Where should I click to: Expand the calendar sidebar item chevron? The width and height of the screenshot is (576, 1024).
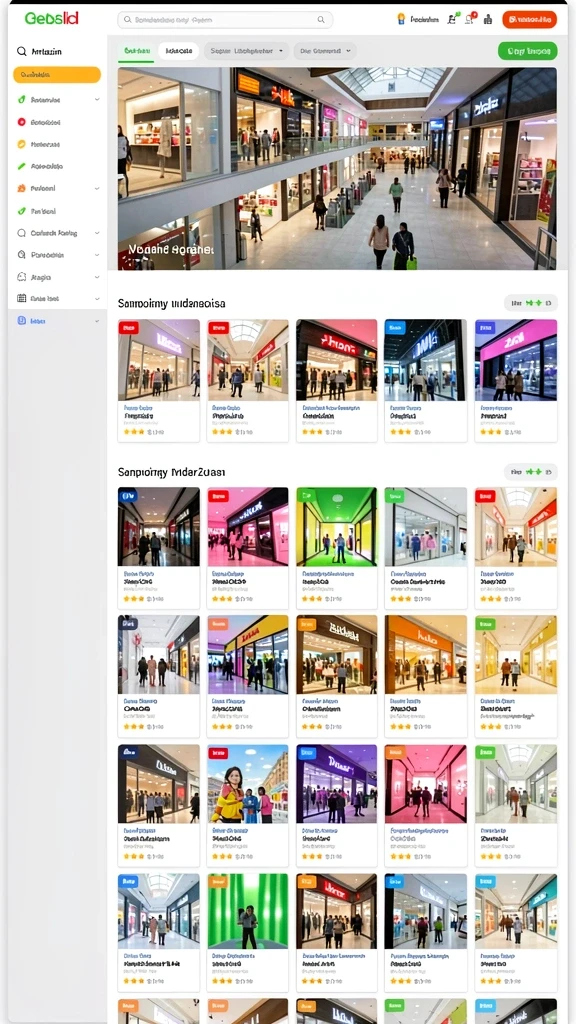tap(97, 298)
